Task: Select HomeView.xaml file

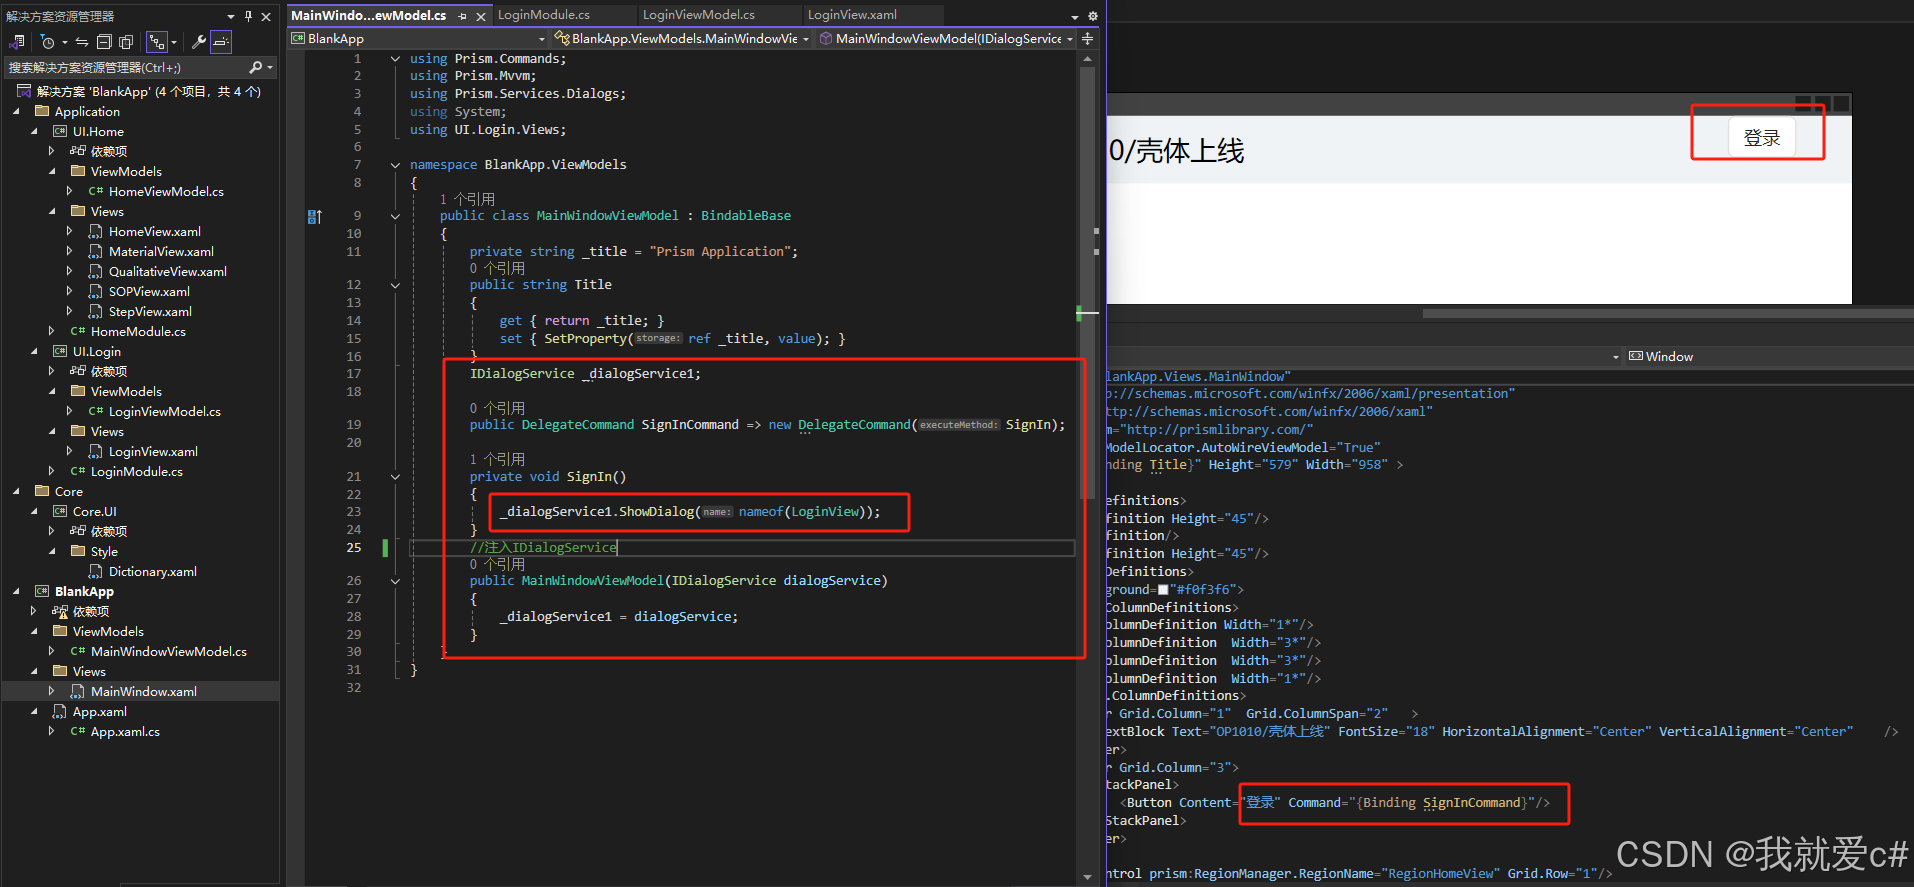Action: [154, 231]
